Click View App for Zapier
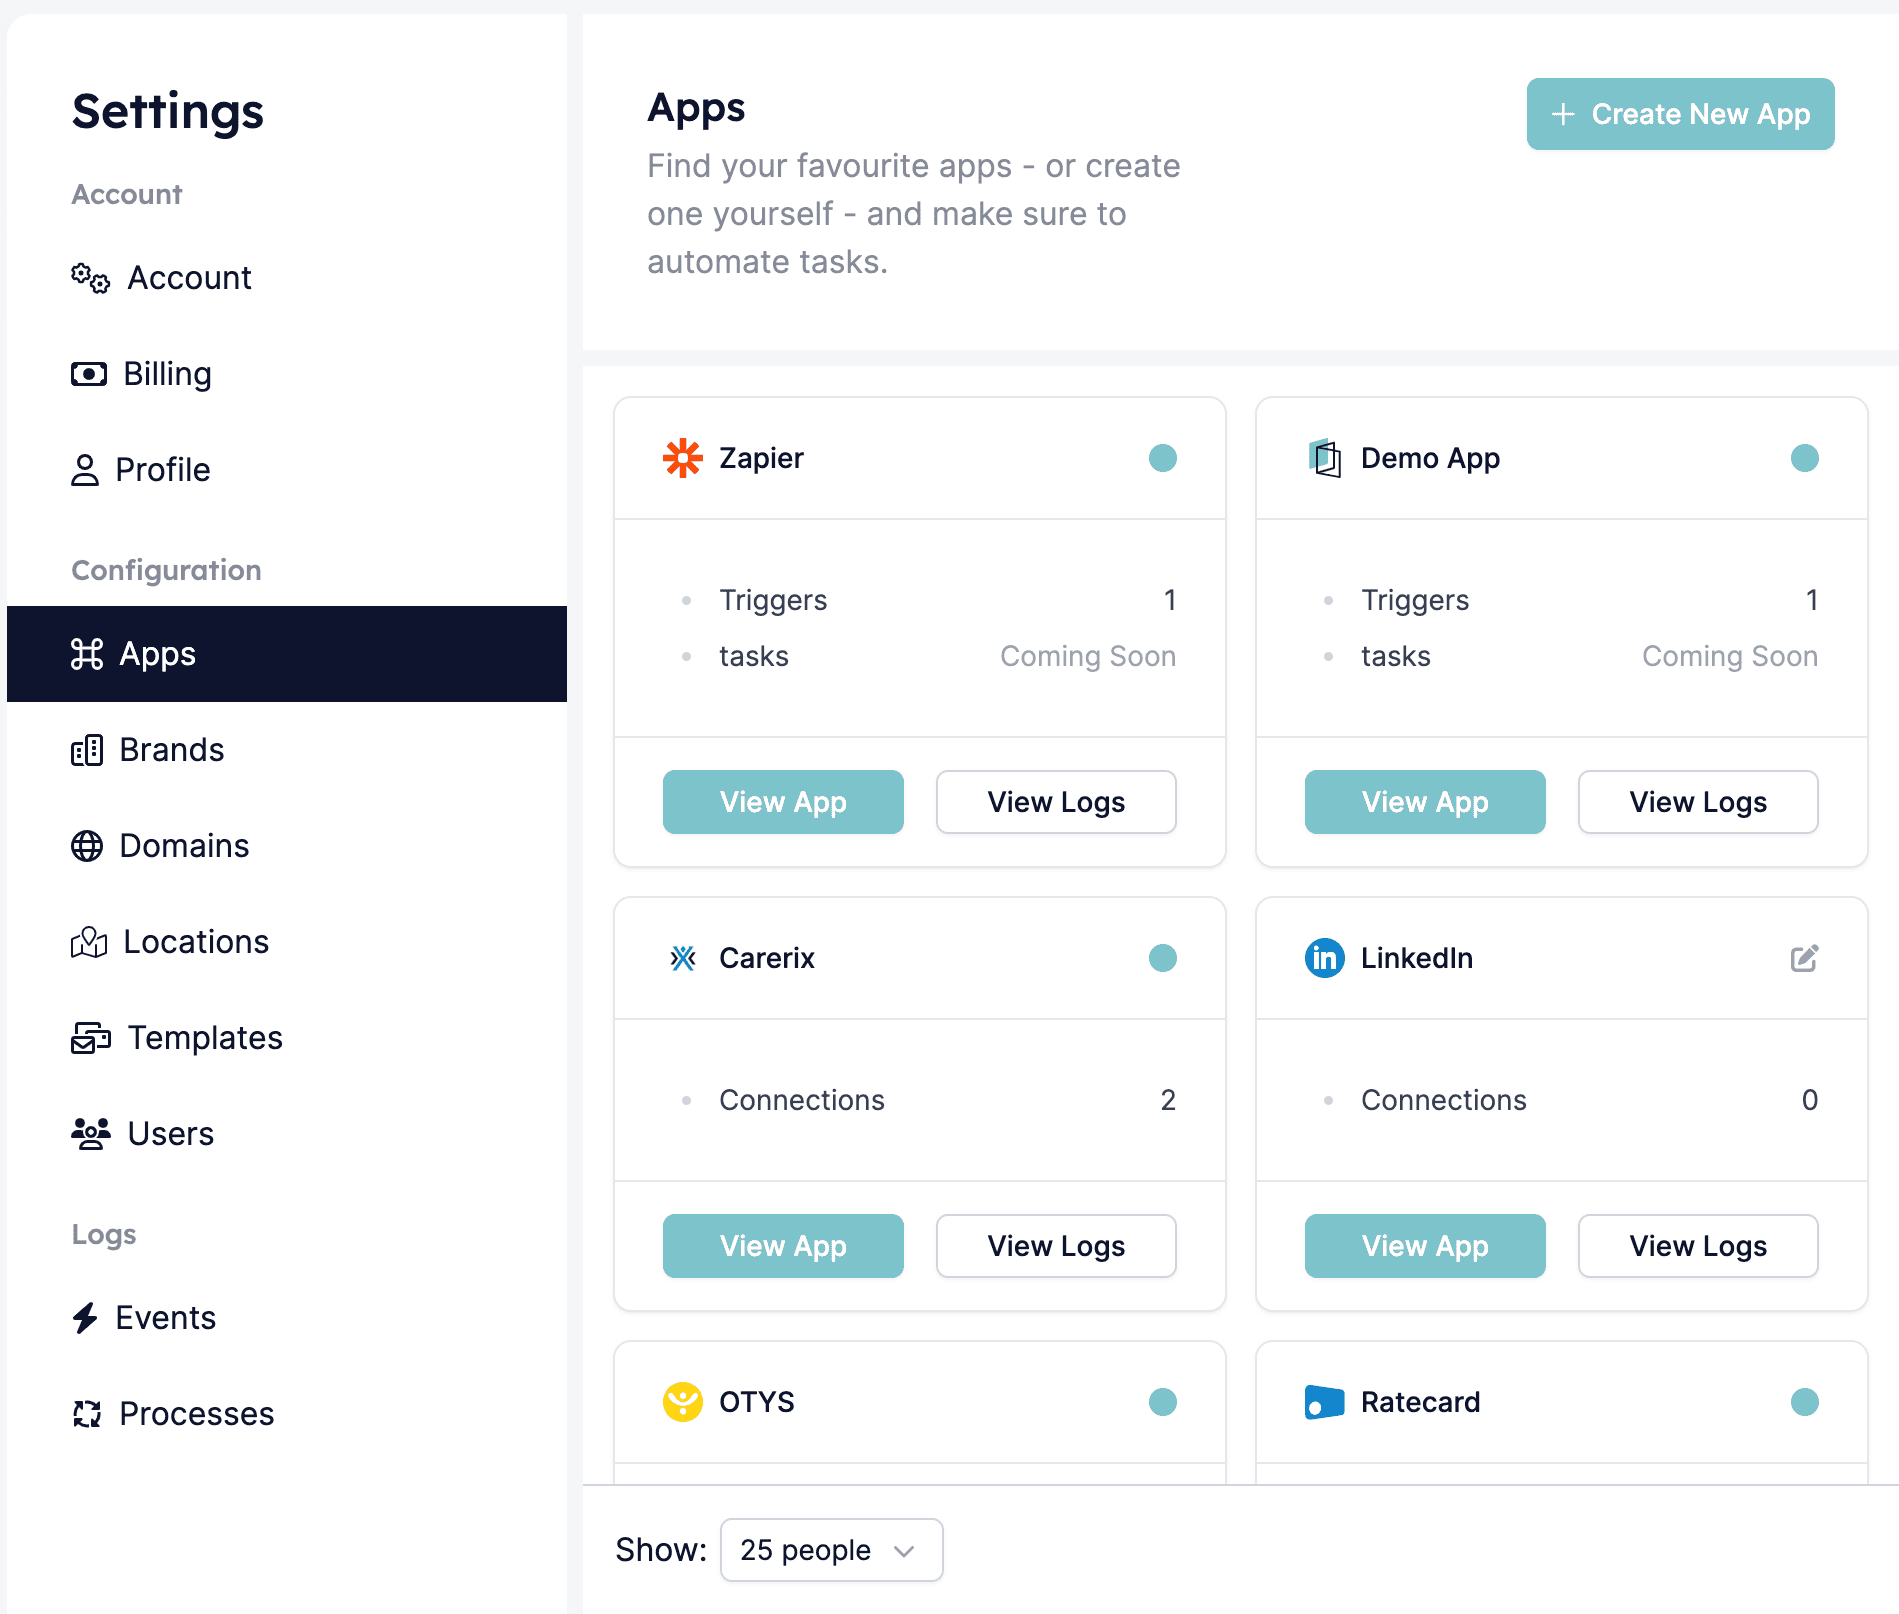This screenshot has height=1614, width=1899. 783,802
